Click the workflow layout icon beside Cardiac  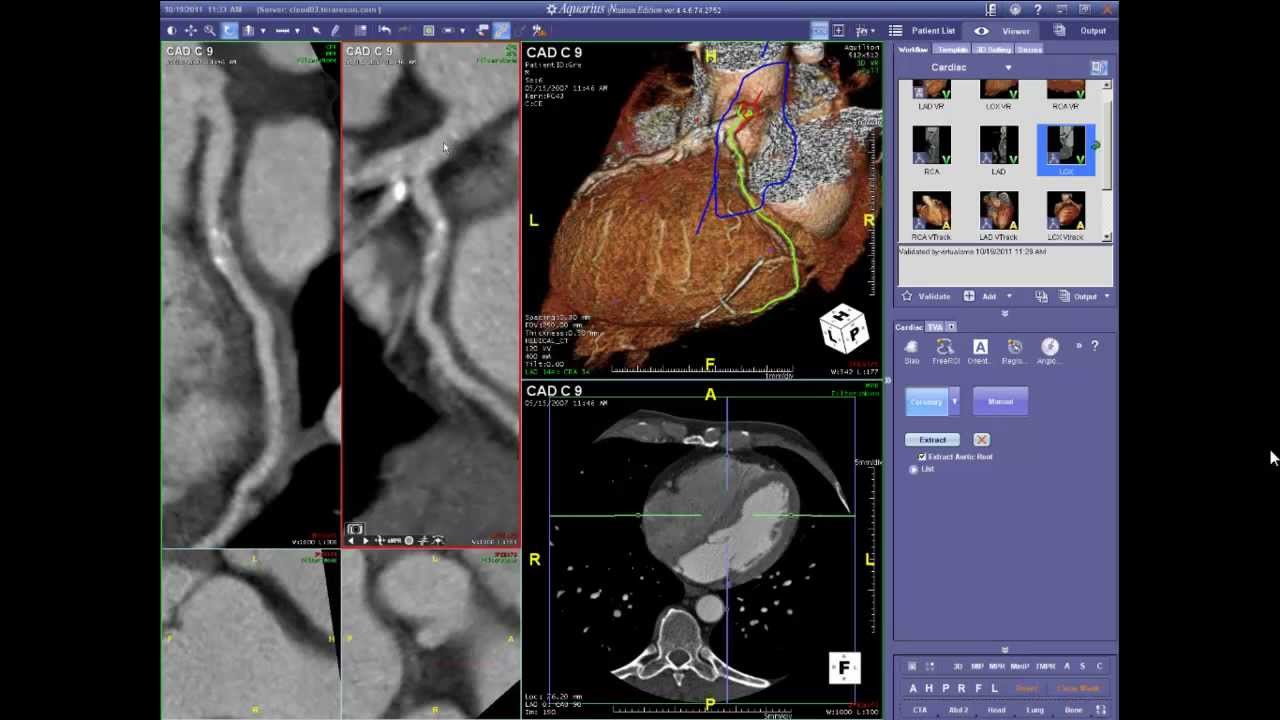coord(1099,67)
